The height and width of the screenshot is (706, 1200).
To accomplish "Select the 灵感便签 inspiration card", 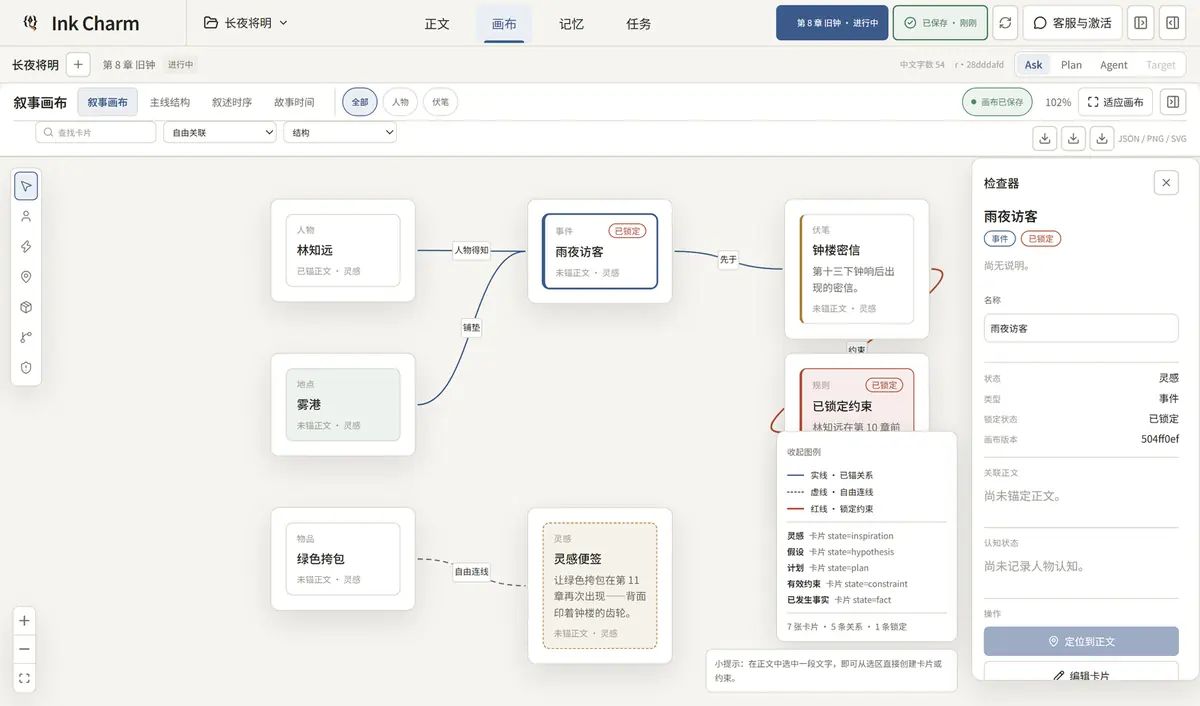I will click(600, 585).
